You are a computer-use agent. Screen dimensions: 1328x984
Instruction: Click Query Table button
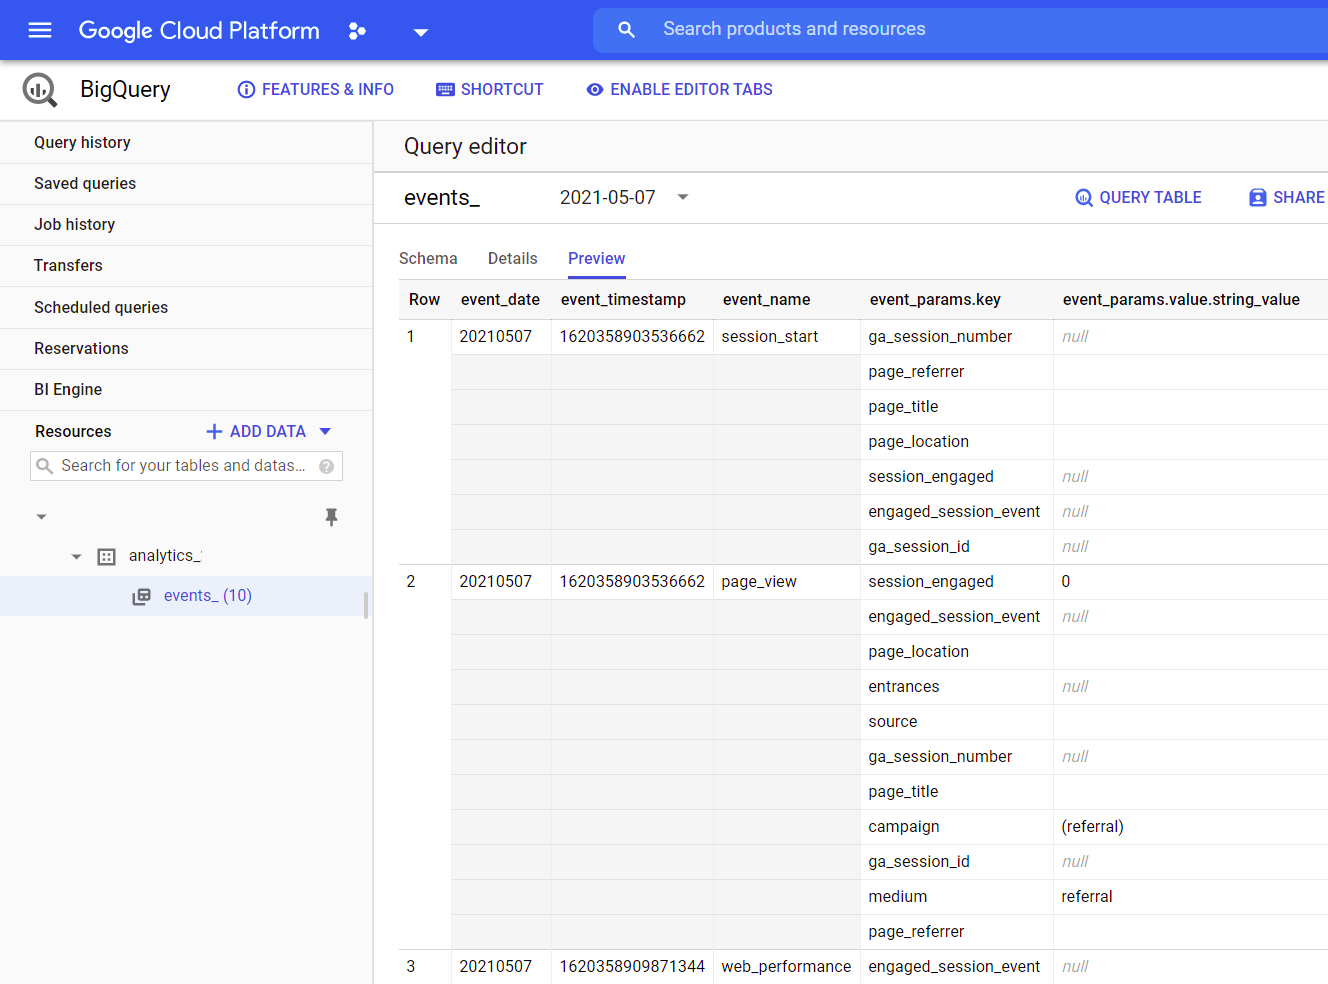[x=1138, y=198]
